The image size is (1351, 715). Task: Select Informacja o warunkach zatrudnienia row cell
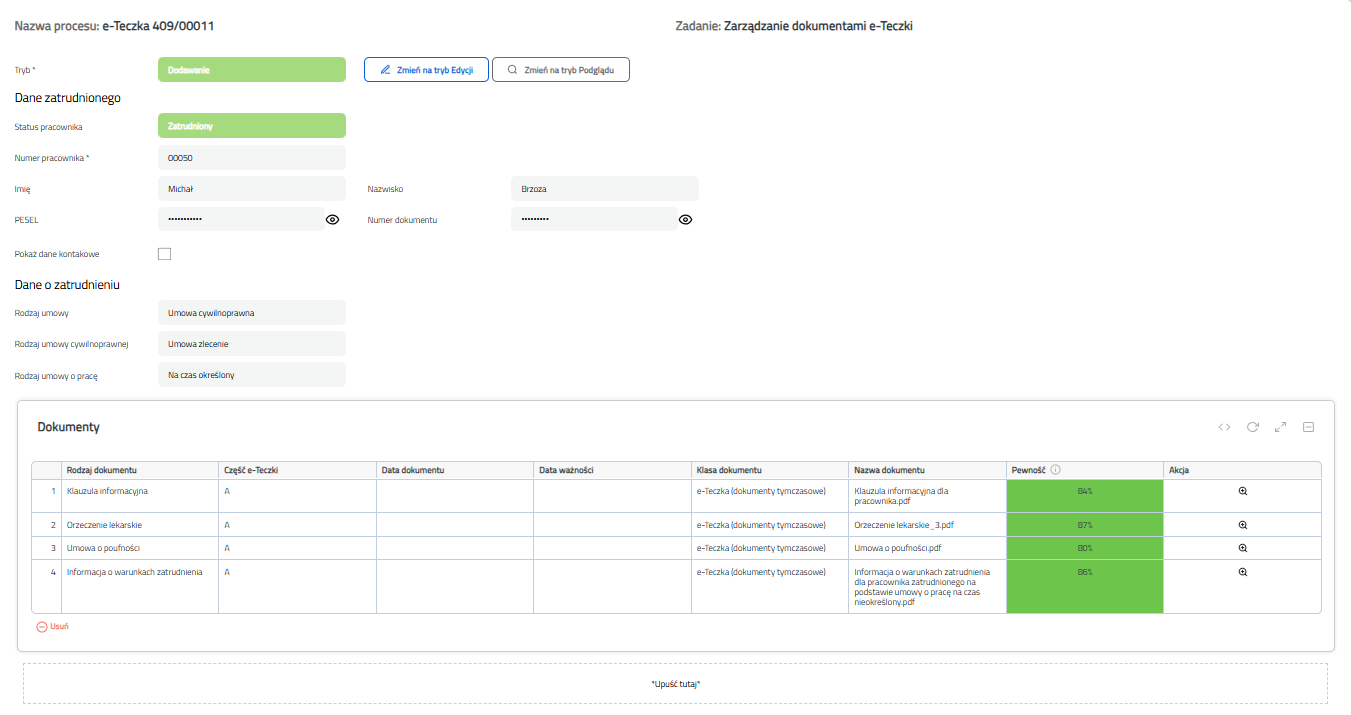point(140,586)
